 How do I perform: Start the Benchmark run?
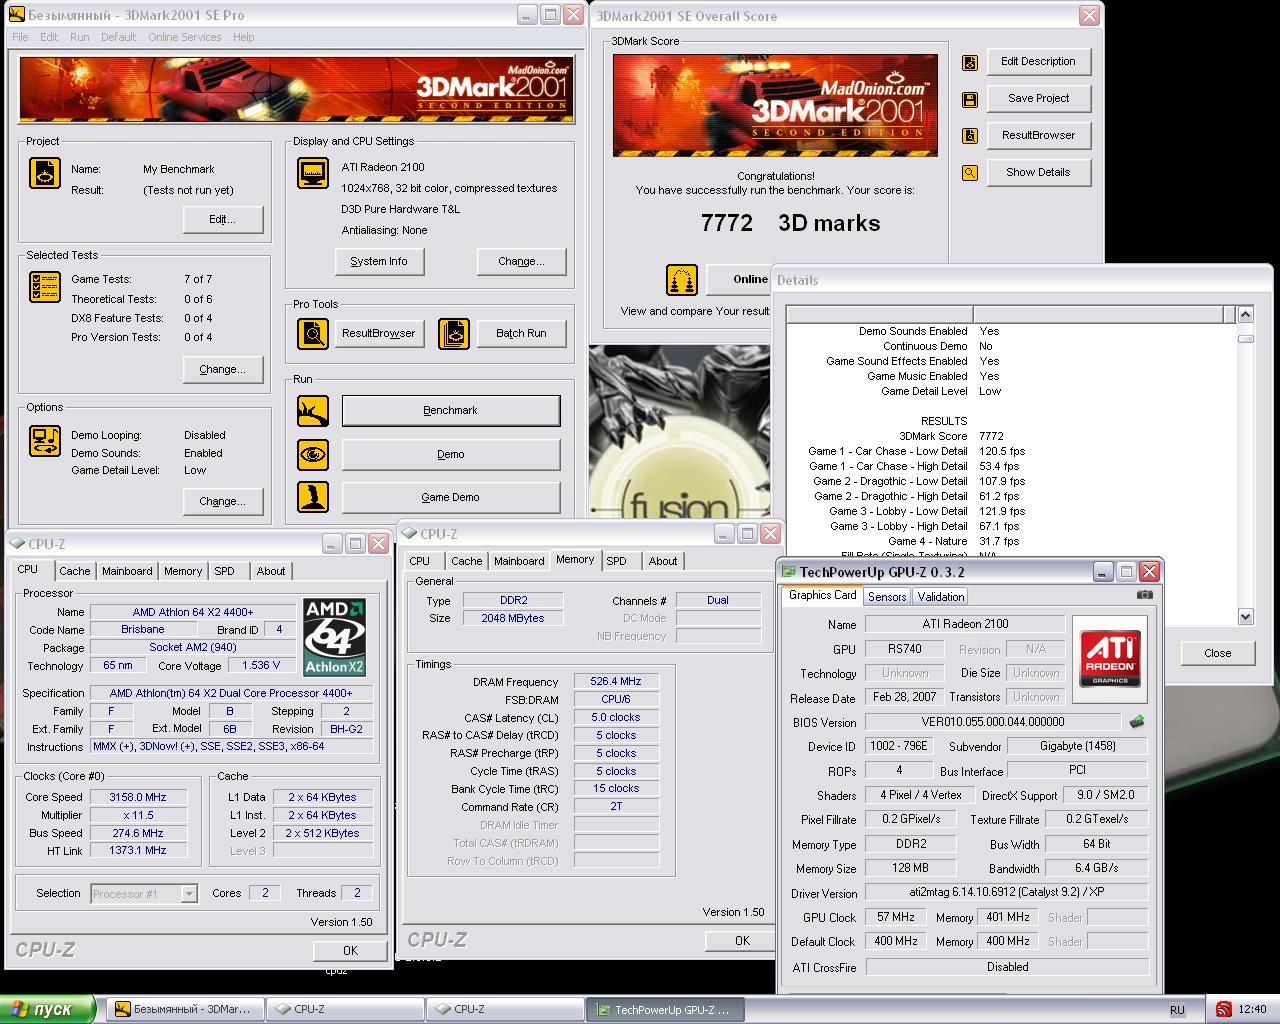451,411
